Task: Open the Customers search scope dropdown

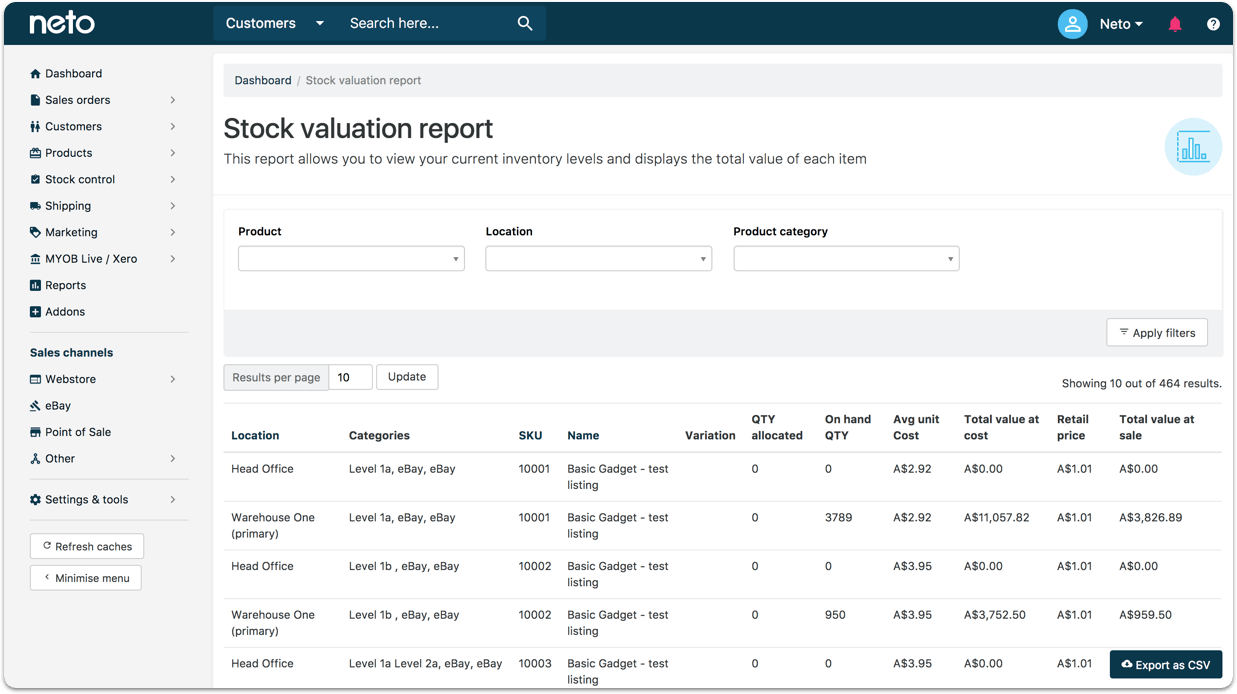Action: click(274, 23)
